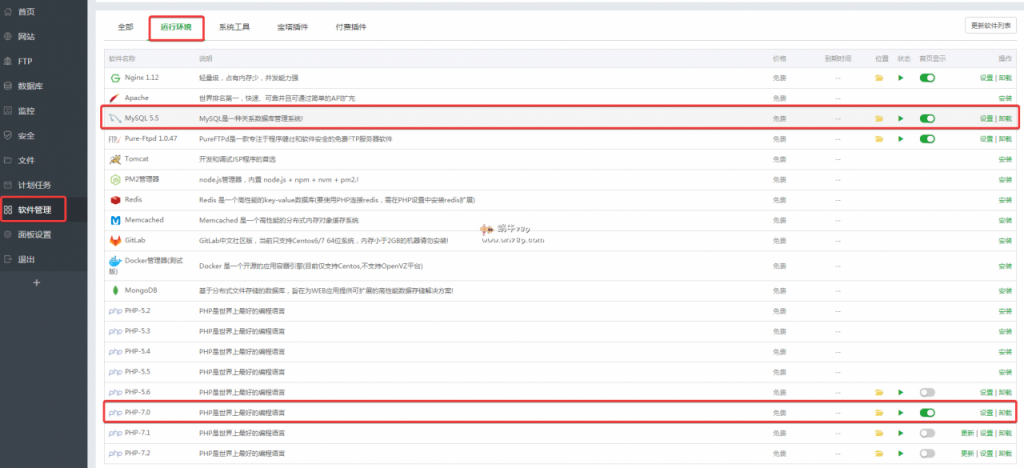Click 设置 link for Nginx 1.12

[x=986, y=78]
